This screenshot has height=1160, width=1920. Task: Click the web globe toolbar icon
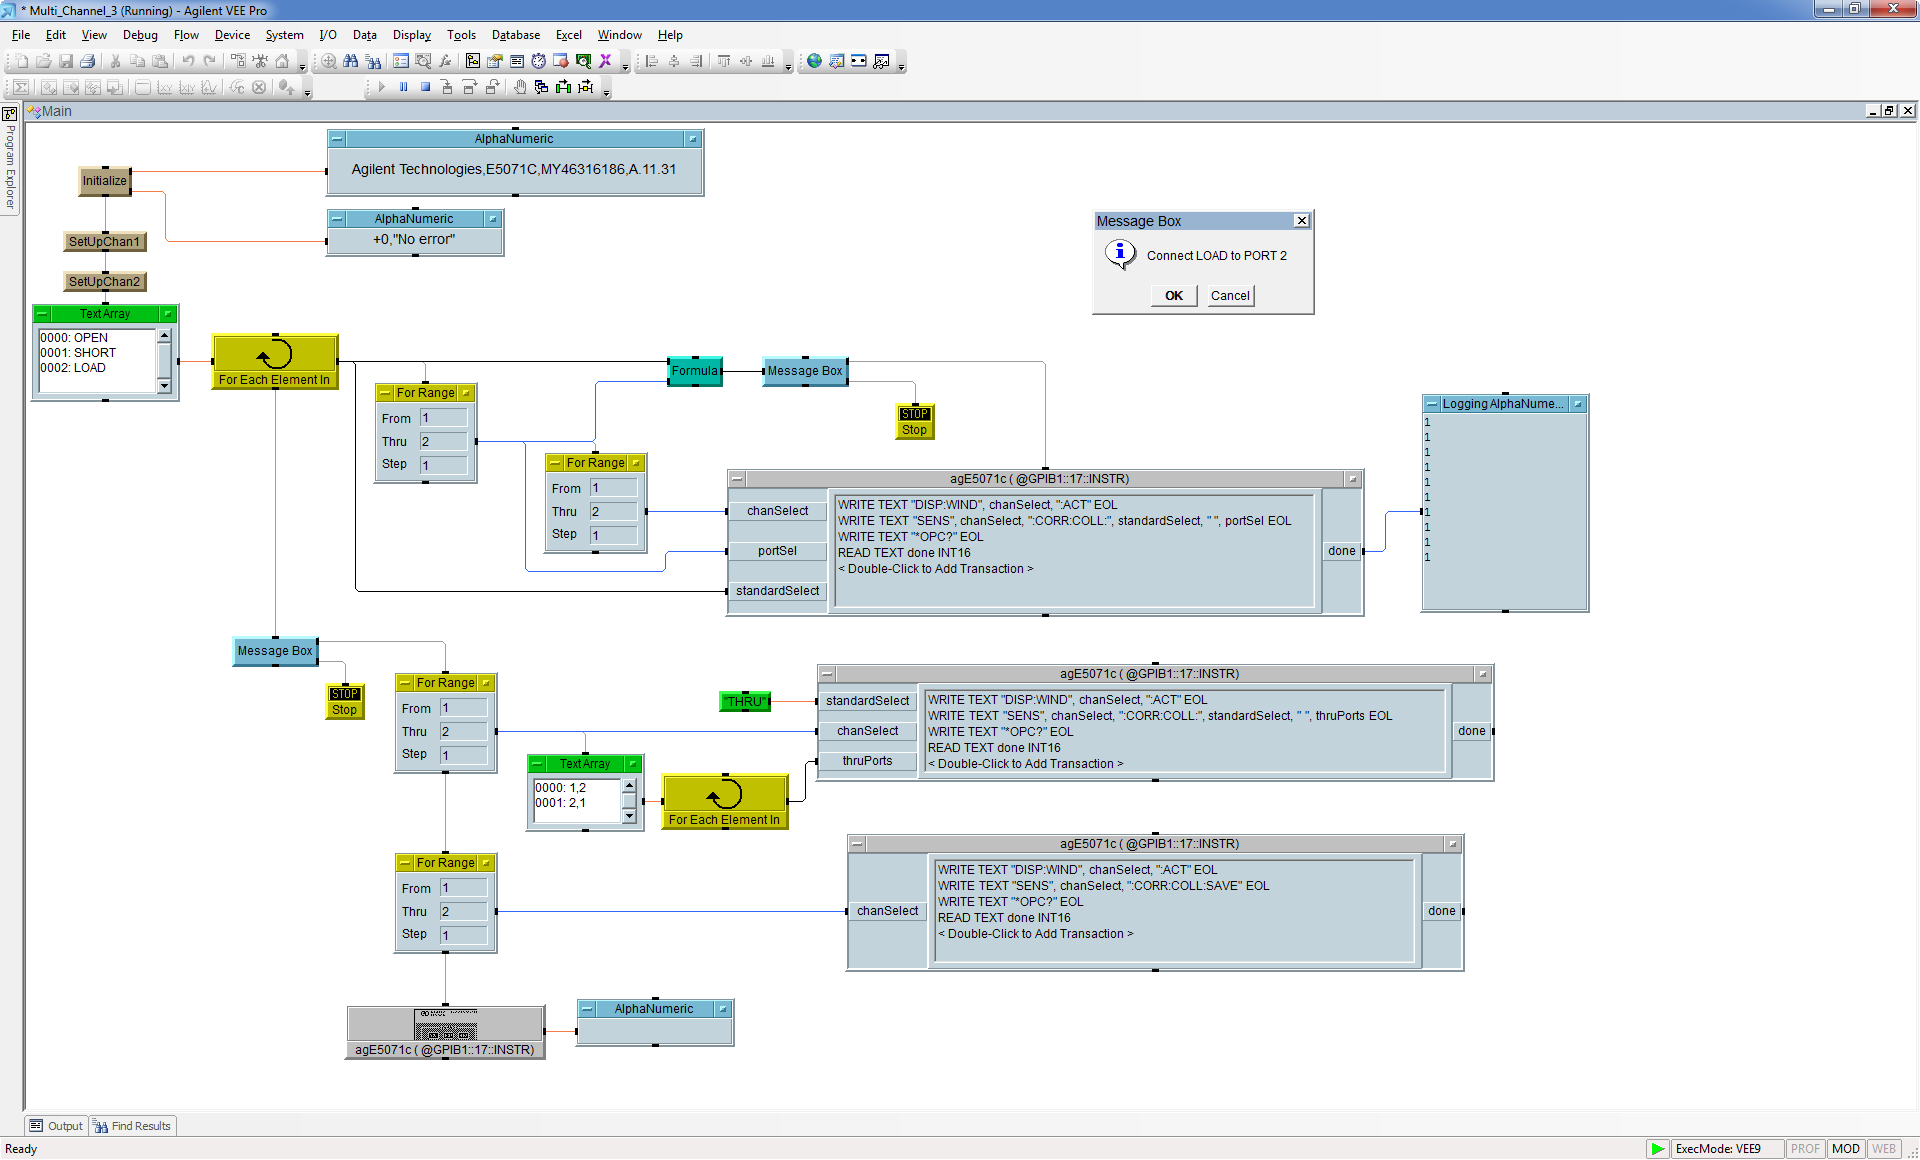814,61
